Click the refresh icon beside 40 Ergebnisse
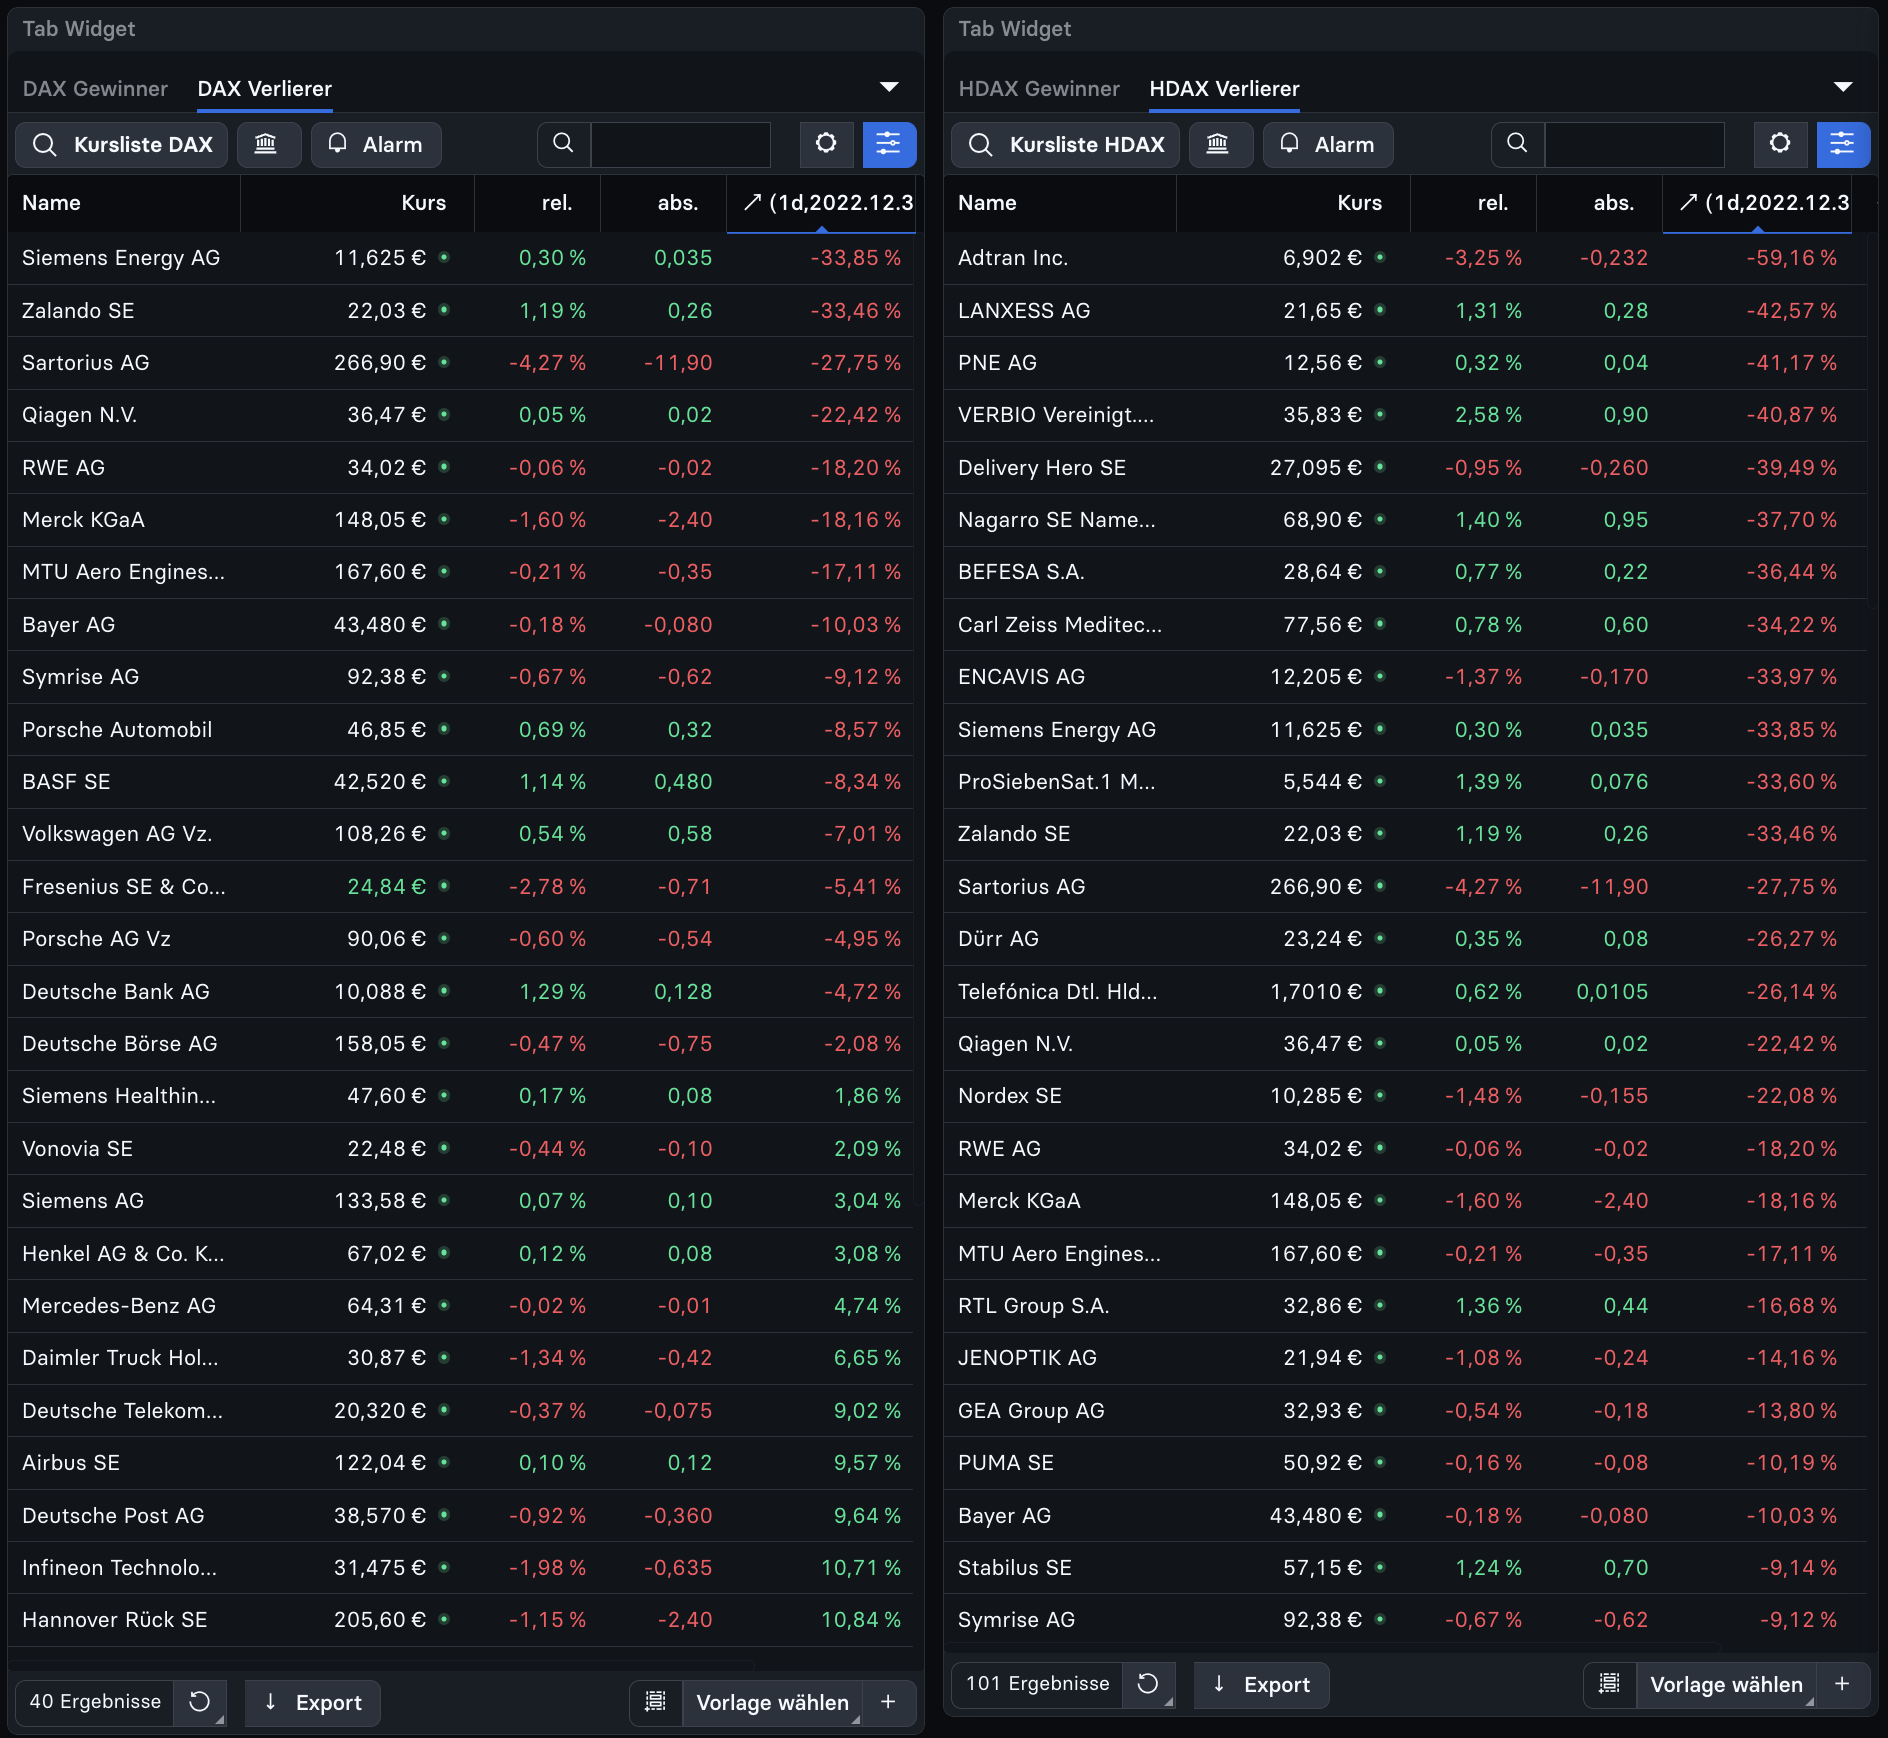Screen dimensions: 1888x1738 point(200,1702)
